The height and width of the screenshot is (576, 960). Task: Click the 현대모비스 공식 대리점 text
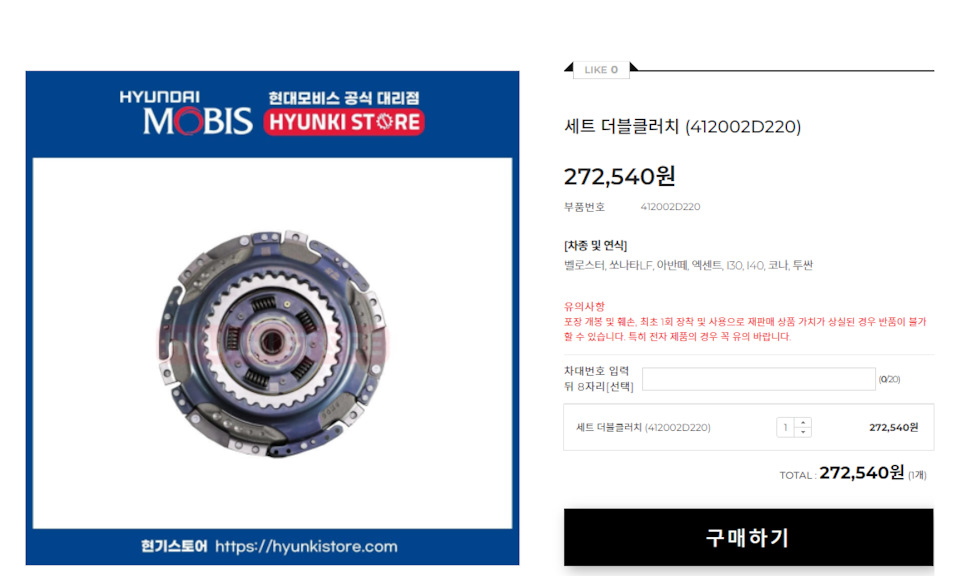(x=343, y=98)
